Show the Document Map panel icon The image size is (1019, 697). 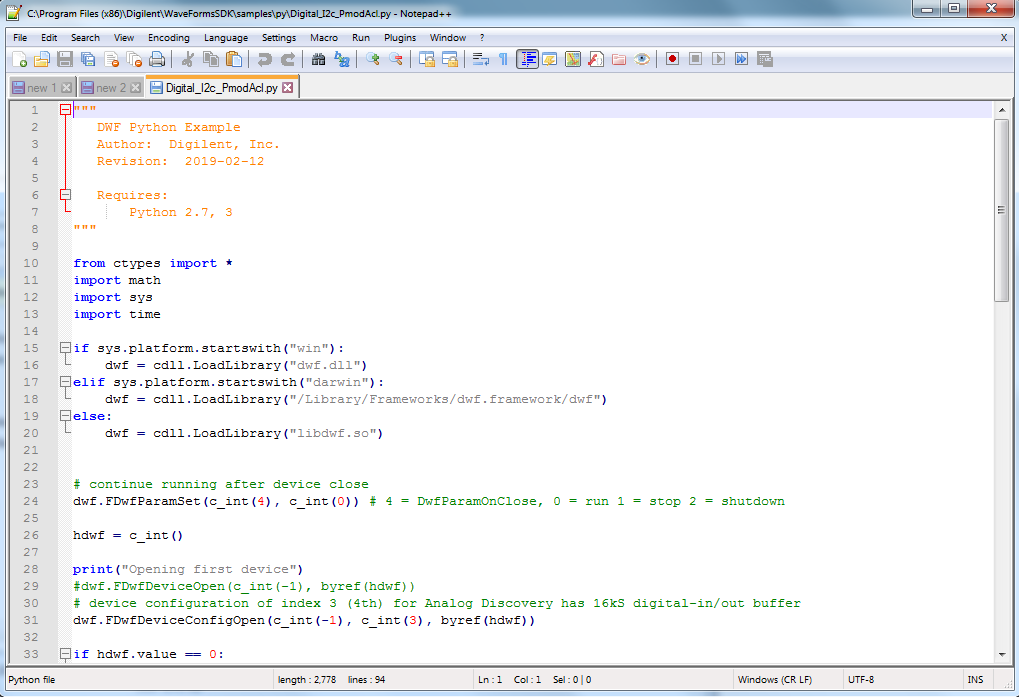tap(573, 60)
